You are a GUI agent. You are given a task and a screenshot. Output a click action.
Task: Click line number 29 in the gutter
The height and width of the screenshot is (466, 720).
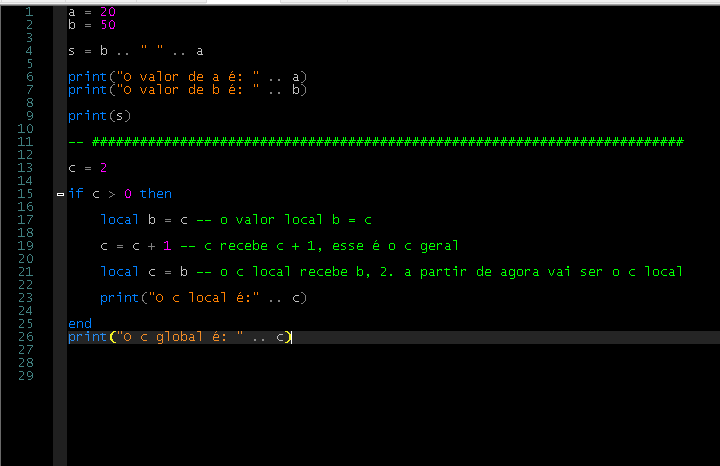point(27,376)
